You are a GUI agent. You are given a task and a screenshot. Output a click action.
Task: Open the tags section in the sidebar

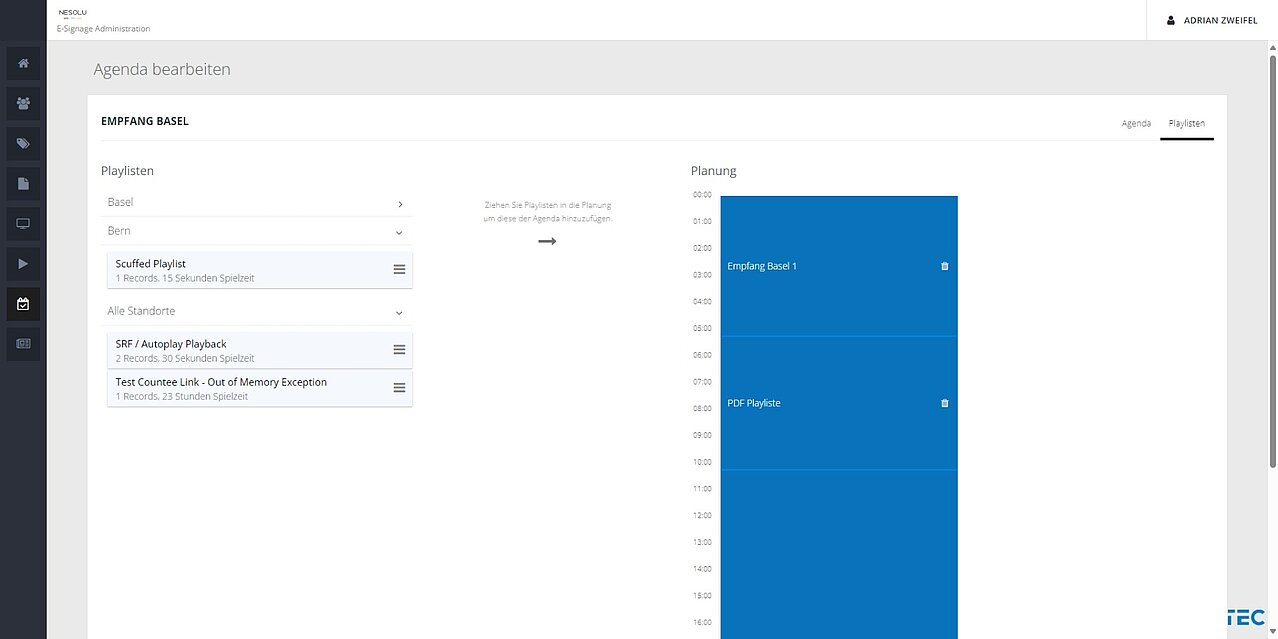23,143
